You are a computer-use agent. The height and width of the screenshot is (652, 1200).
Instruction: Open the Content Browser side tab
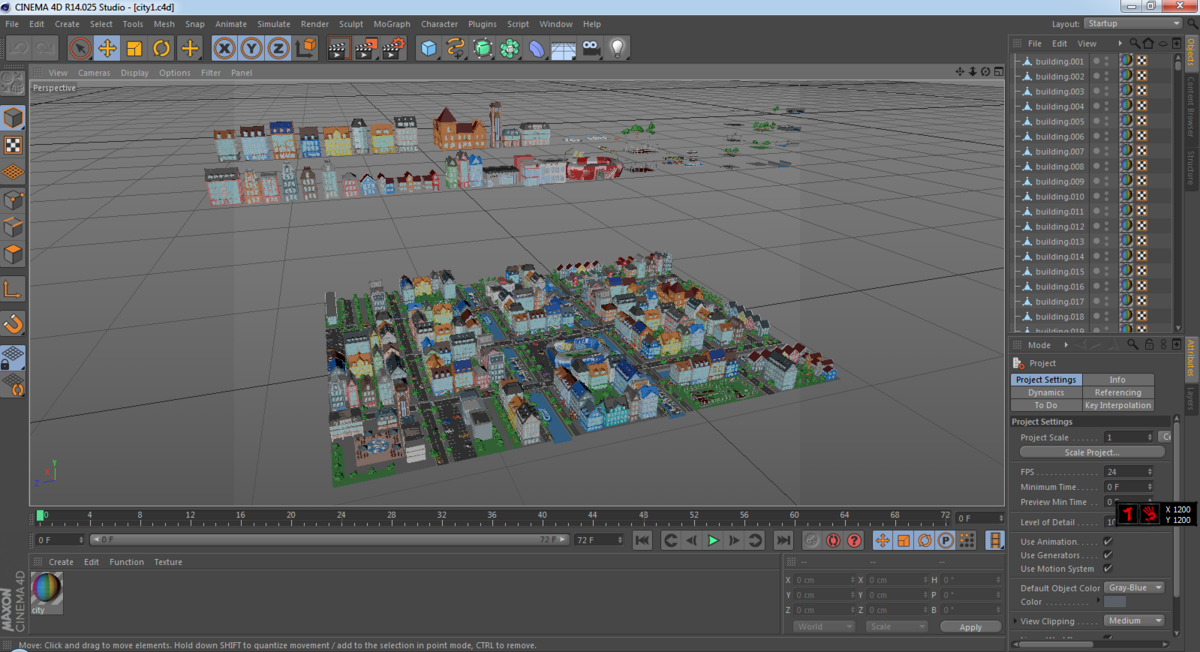pos(1191,105)
